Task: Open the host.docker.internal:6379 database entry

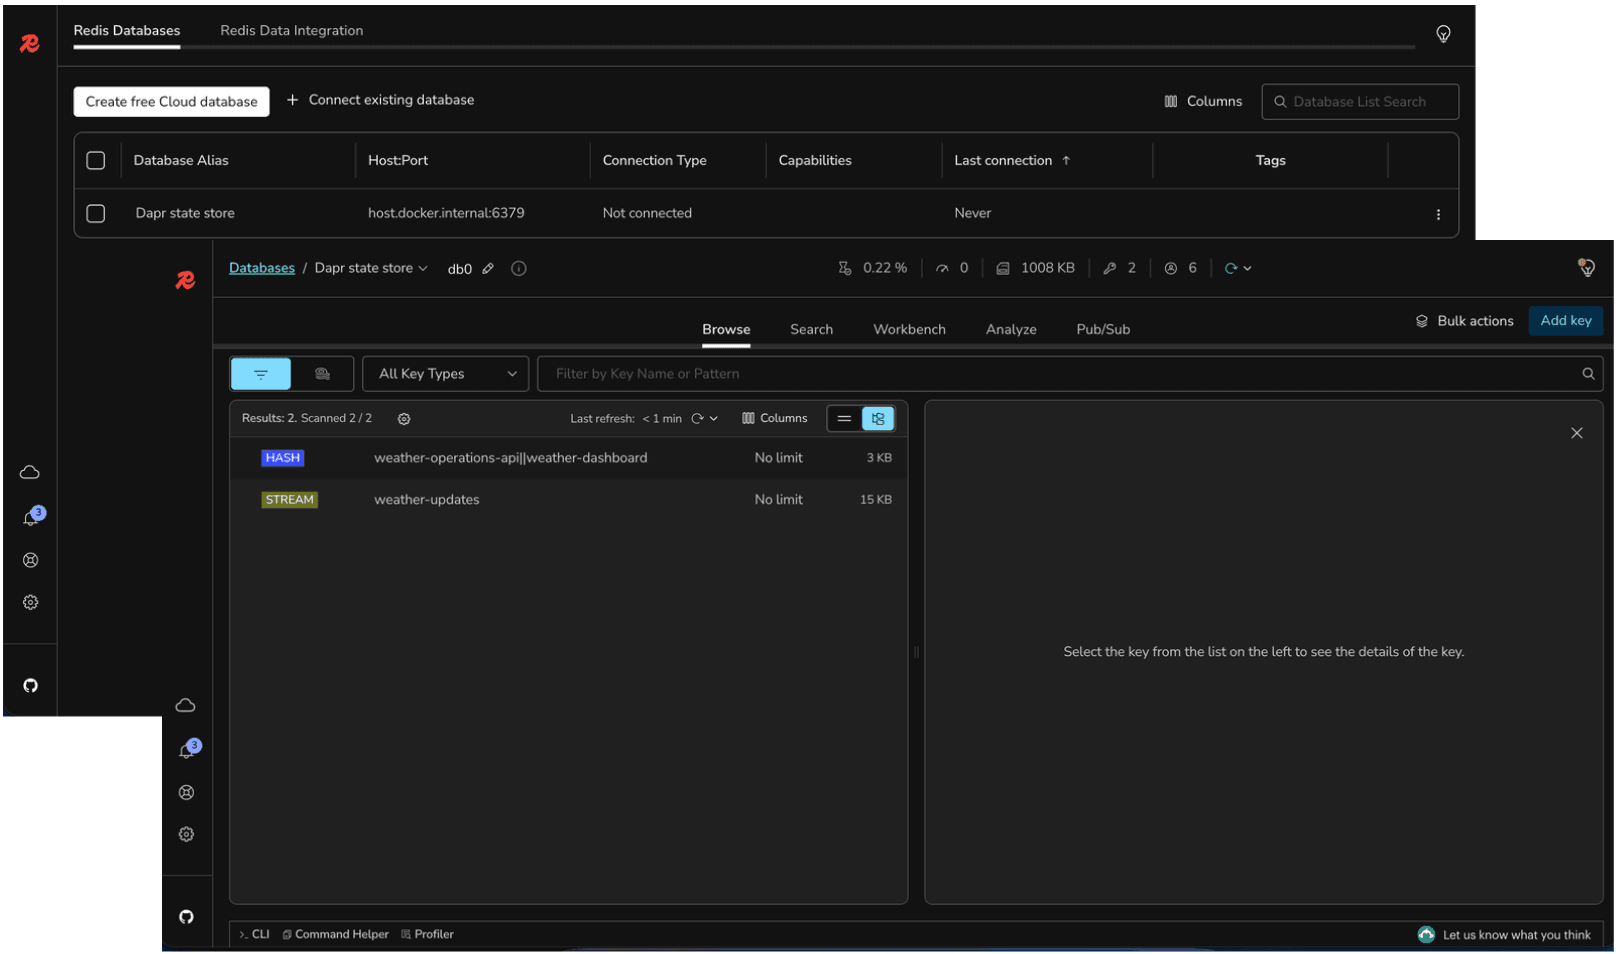Action: pyautogui.click(x=446, y=213)
